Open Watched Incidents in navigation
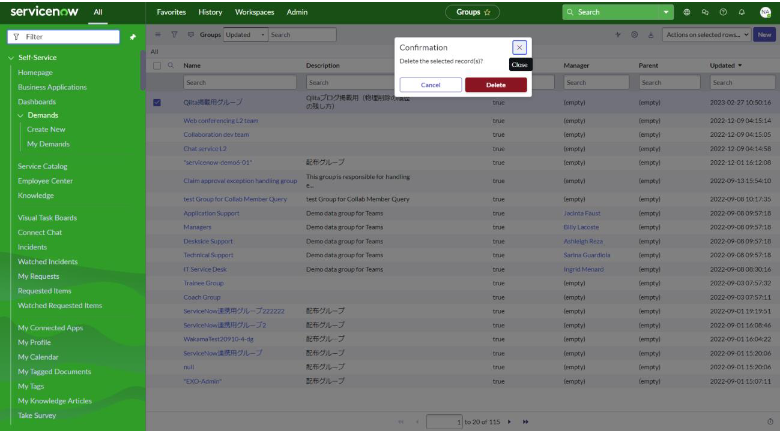Image resolution: width=781 pixels, height=433 pixels. tap(48, 262)
